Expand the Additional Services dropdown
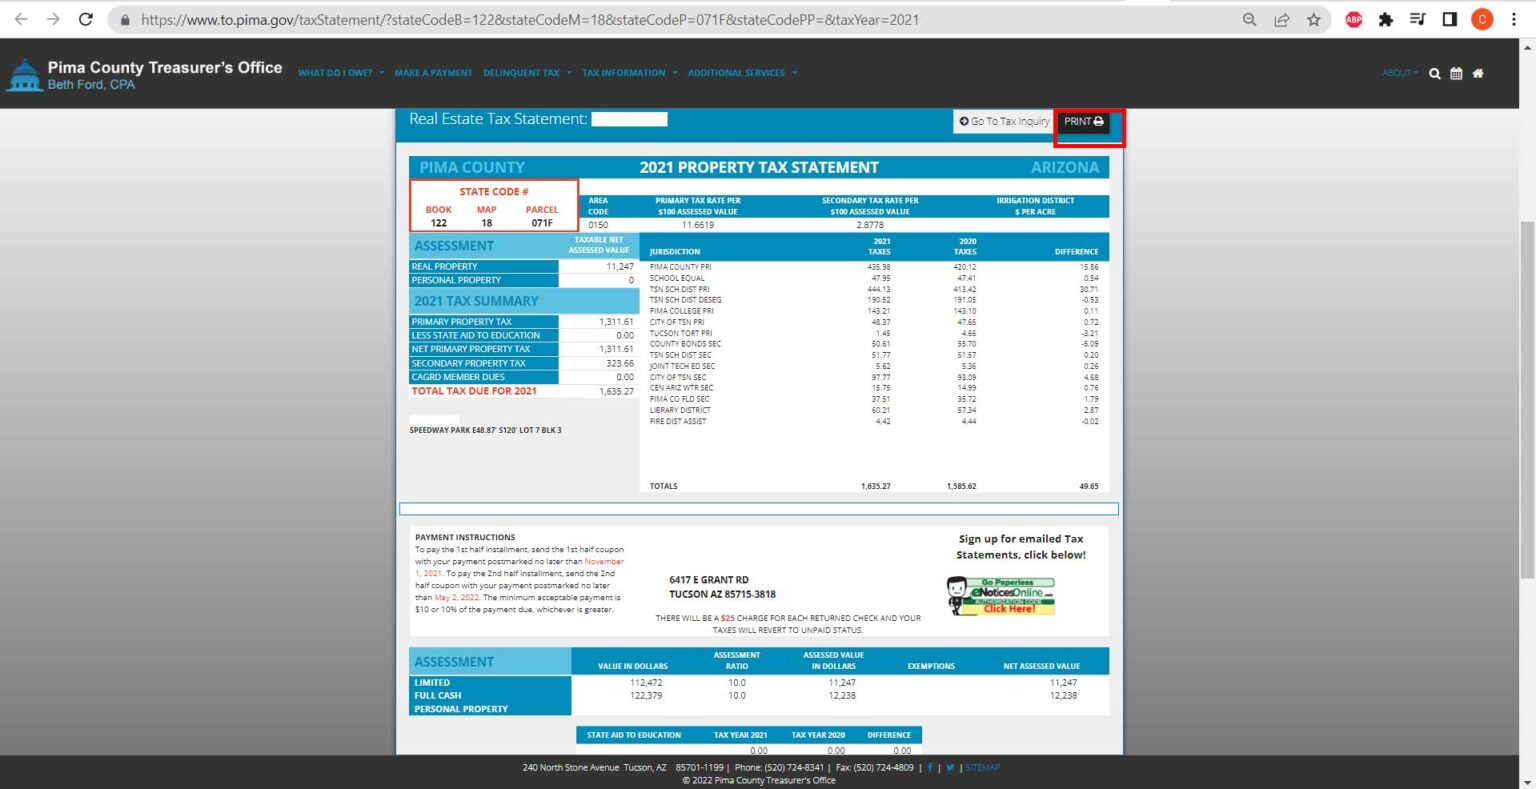 742,73
